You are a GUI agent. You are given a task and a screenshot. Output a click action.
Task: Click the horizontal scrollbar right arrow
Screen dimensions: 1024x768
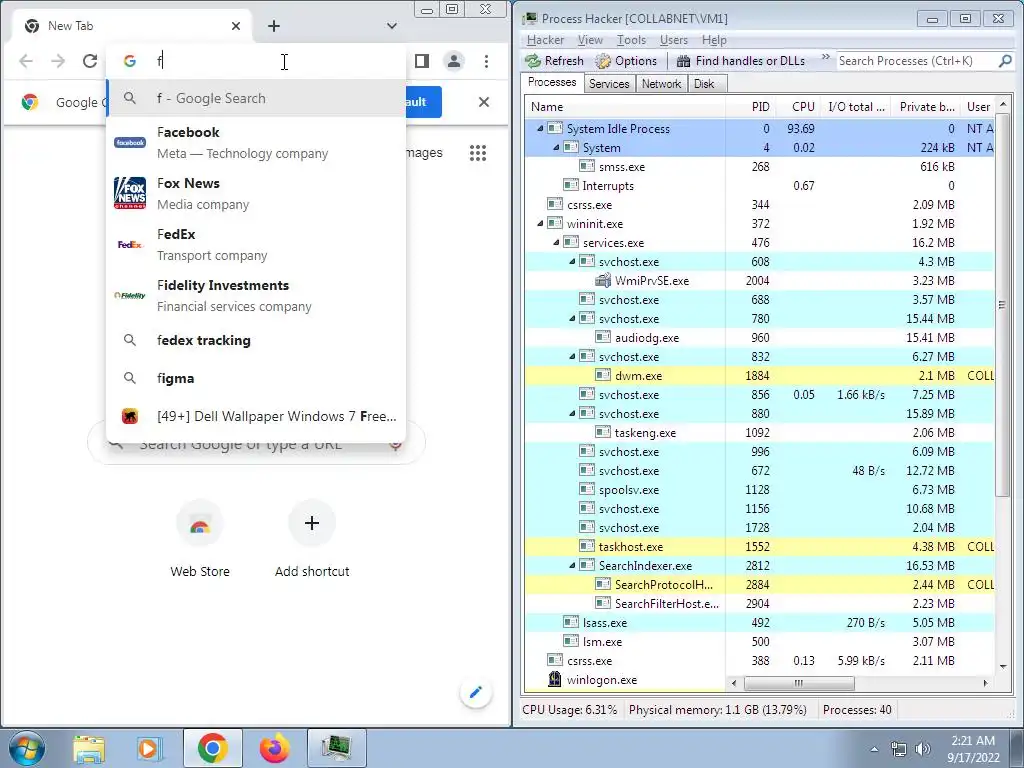(985, 683)
